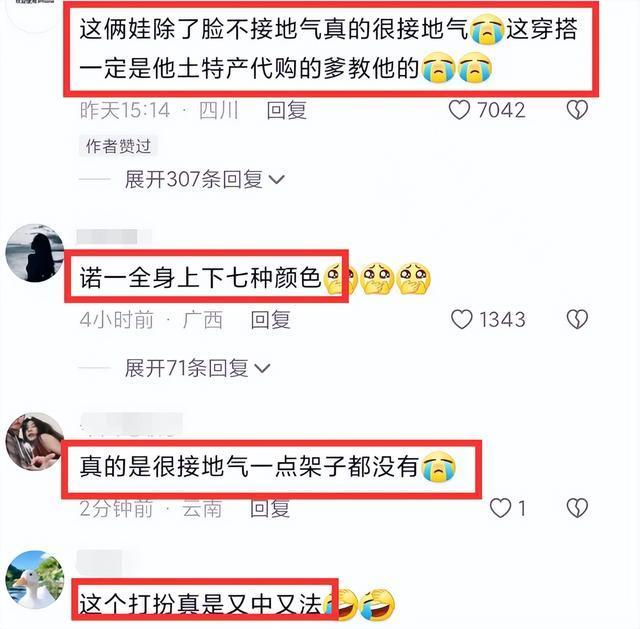This screenshot has width=640, height=629.
Task: Select comment 这个打扮真是又中又法
Action: (x=200, y=604)
